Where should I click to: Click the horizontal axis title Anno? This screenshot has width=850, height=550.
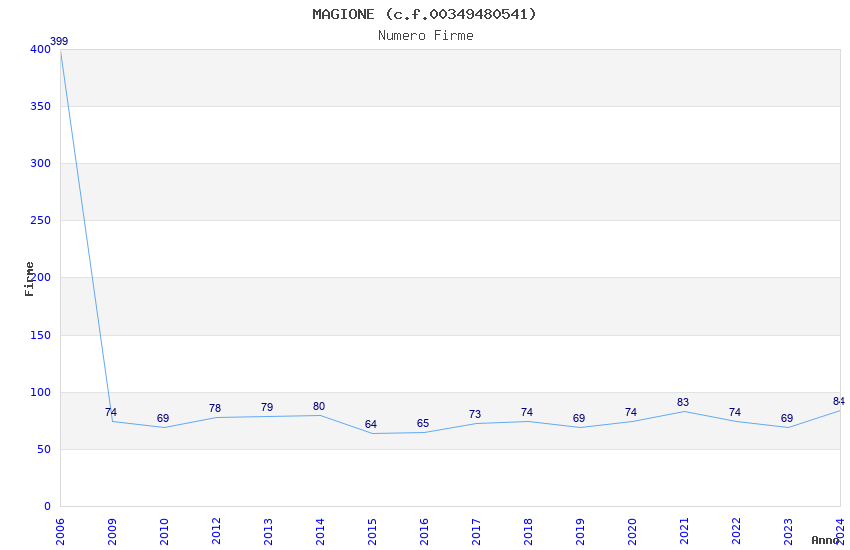pos(825,540)
